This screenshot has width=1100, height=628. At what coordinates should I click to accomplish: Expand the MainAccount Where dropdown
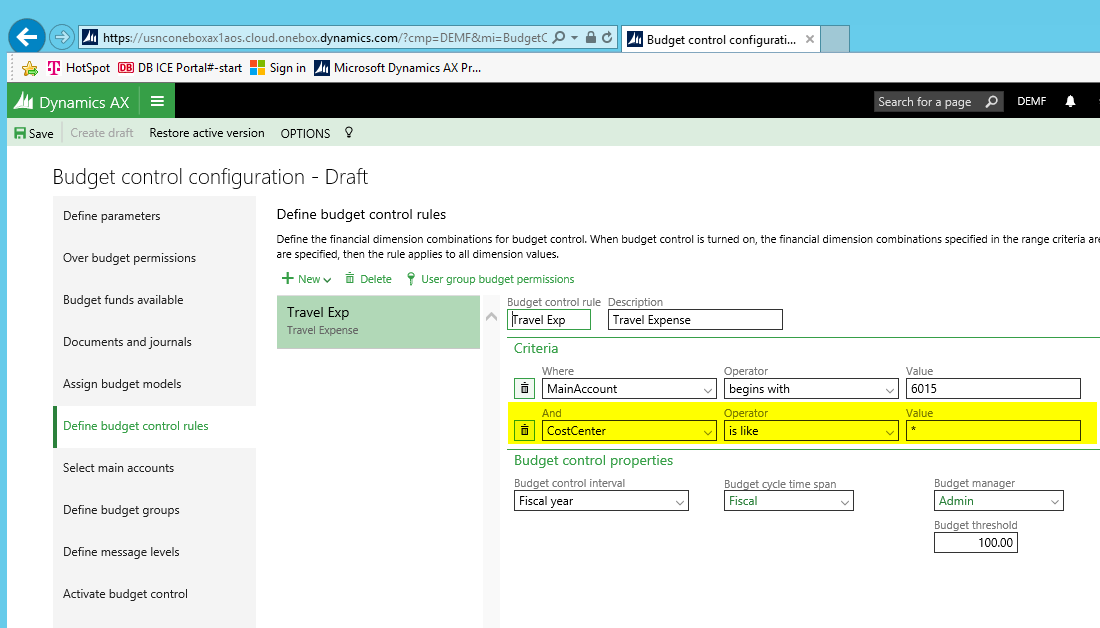coord(708,389)
